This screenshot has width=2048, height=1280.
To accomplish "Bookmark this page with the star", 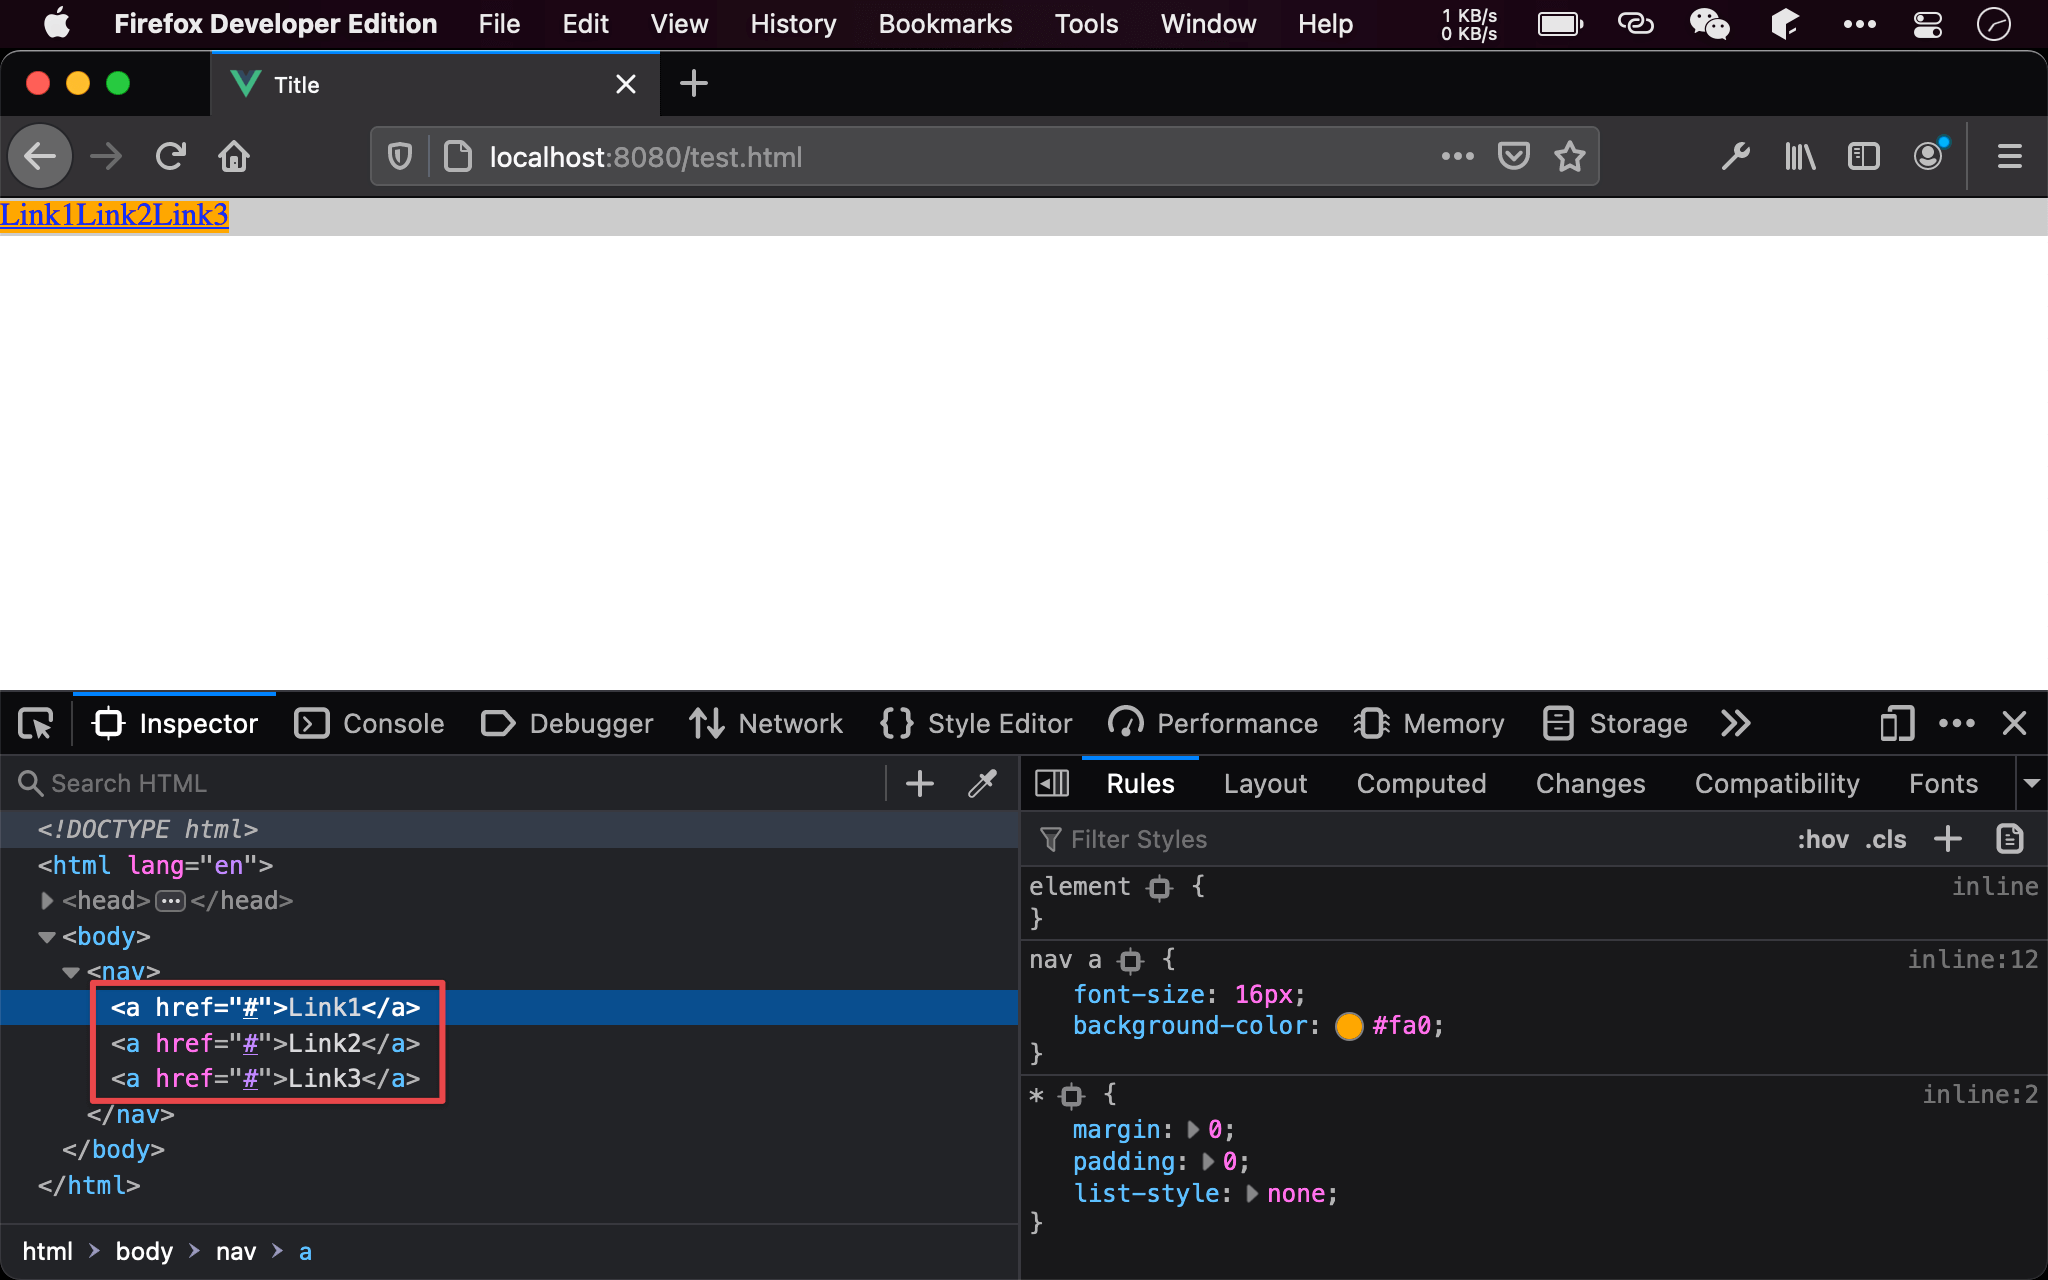I will pos(1570,156).
